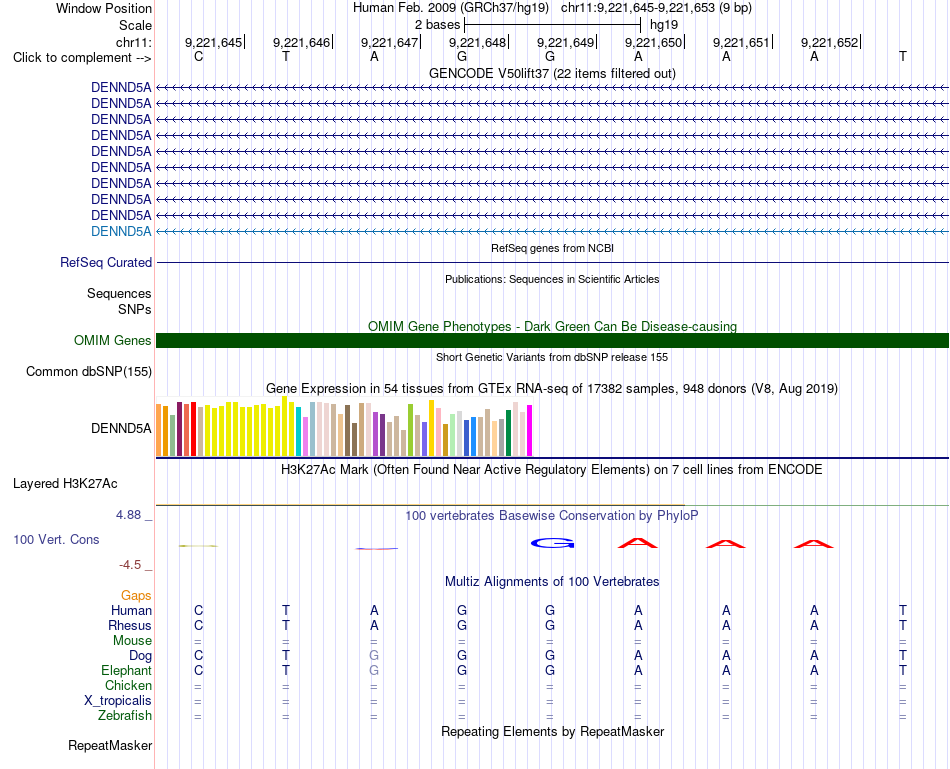Click the 'Layered H3K27Ac' track label

point(65,484)
